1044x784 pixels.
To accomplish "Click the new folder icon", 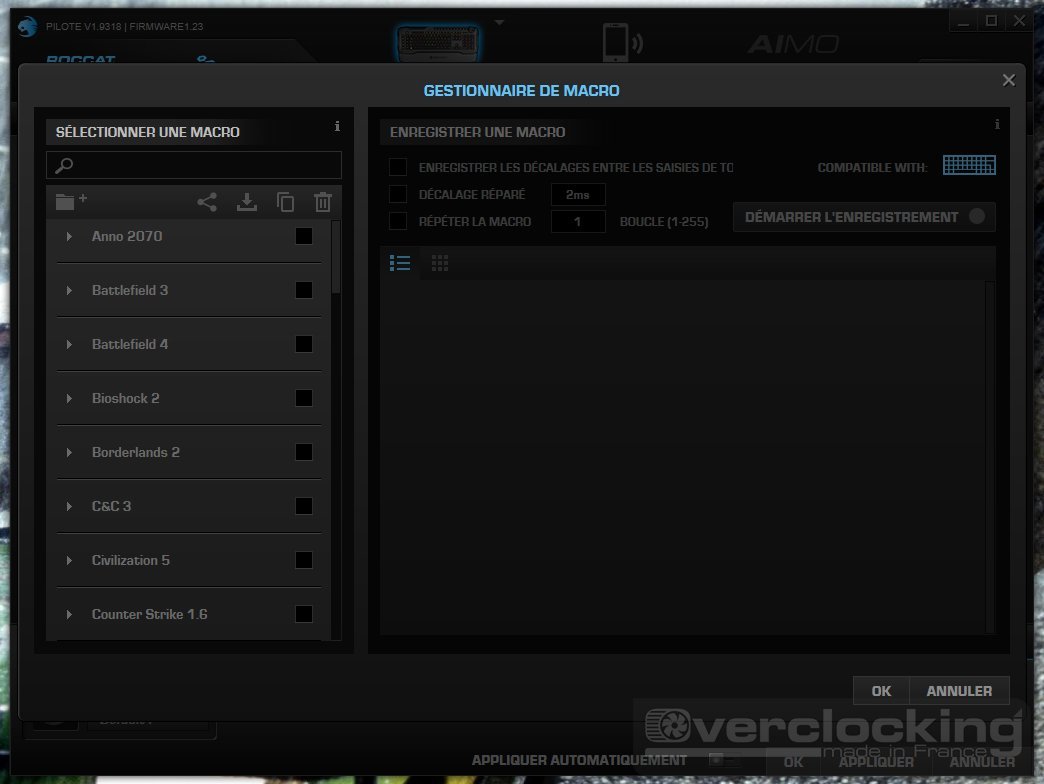I will point(70,202).
